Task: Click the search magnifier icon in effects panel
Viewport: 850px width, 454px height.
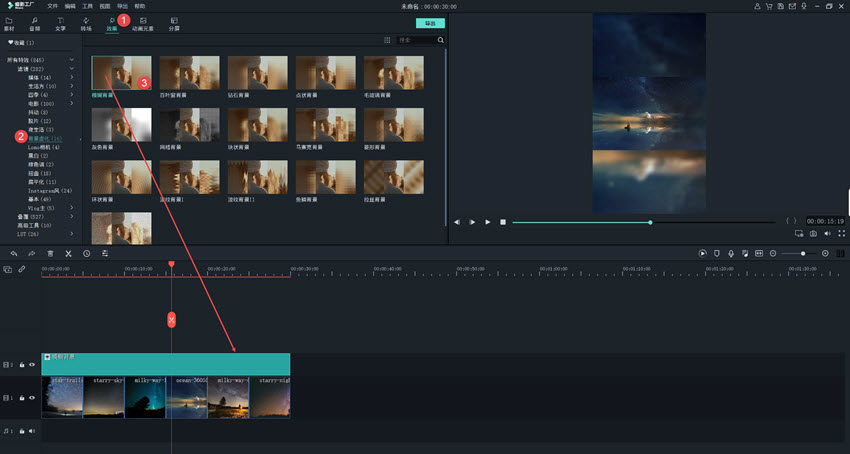Action: pos(440,41)
